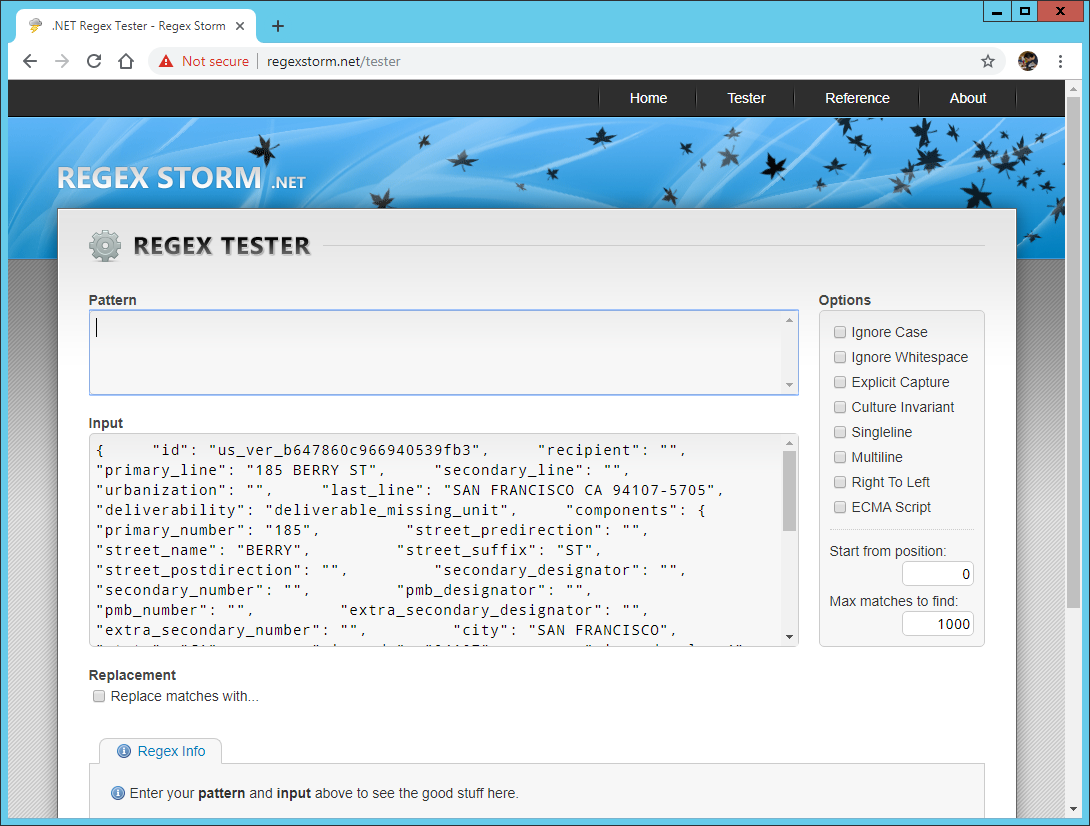Viewport: 1090px width, 826px height.
Task: Open the Chrome three-dot menu
Action: click(x=1060, y=61)
